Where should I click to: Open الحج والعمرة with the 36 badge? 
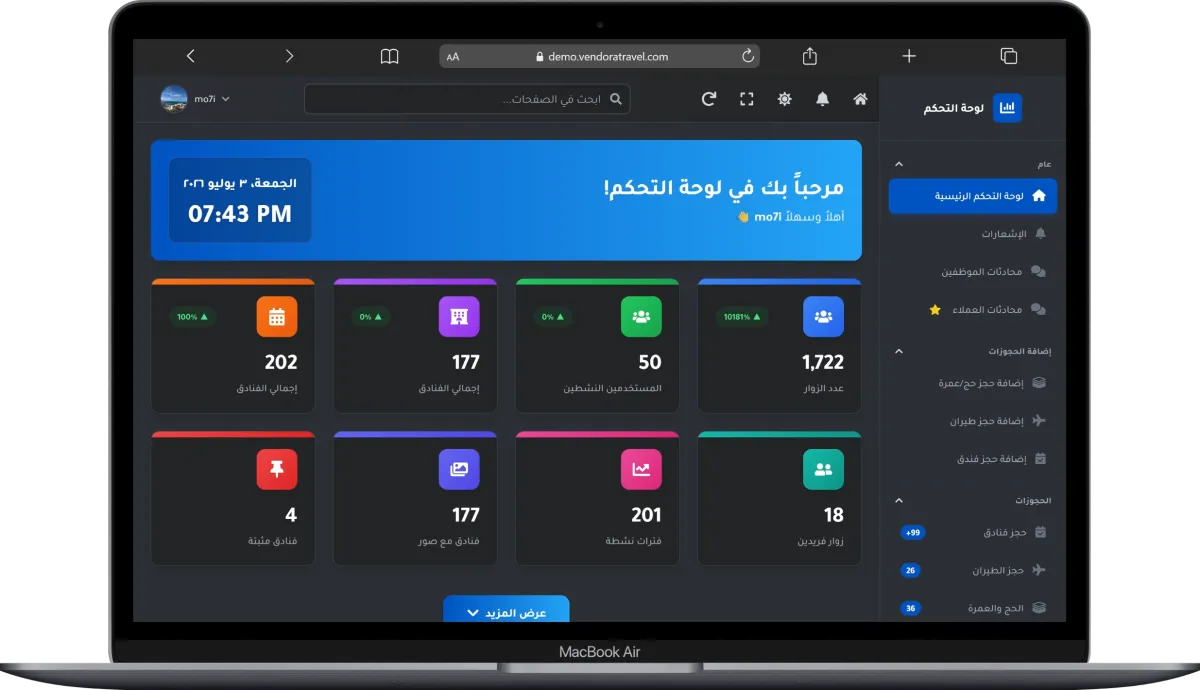(973, 608)
